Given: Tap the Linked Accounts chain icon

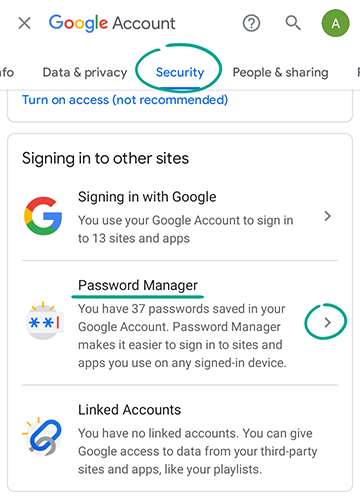Looking at the screenshot, I should tap(43, 437).
